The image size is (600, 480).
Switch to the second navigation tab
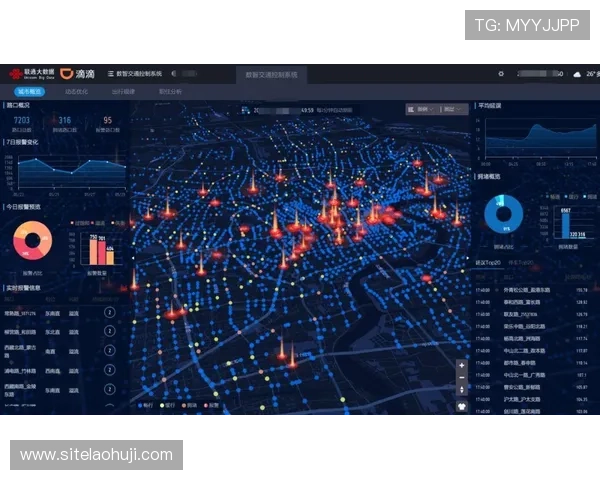(76, 91)
